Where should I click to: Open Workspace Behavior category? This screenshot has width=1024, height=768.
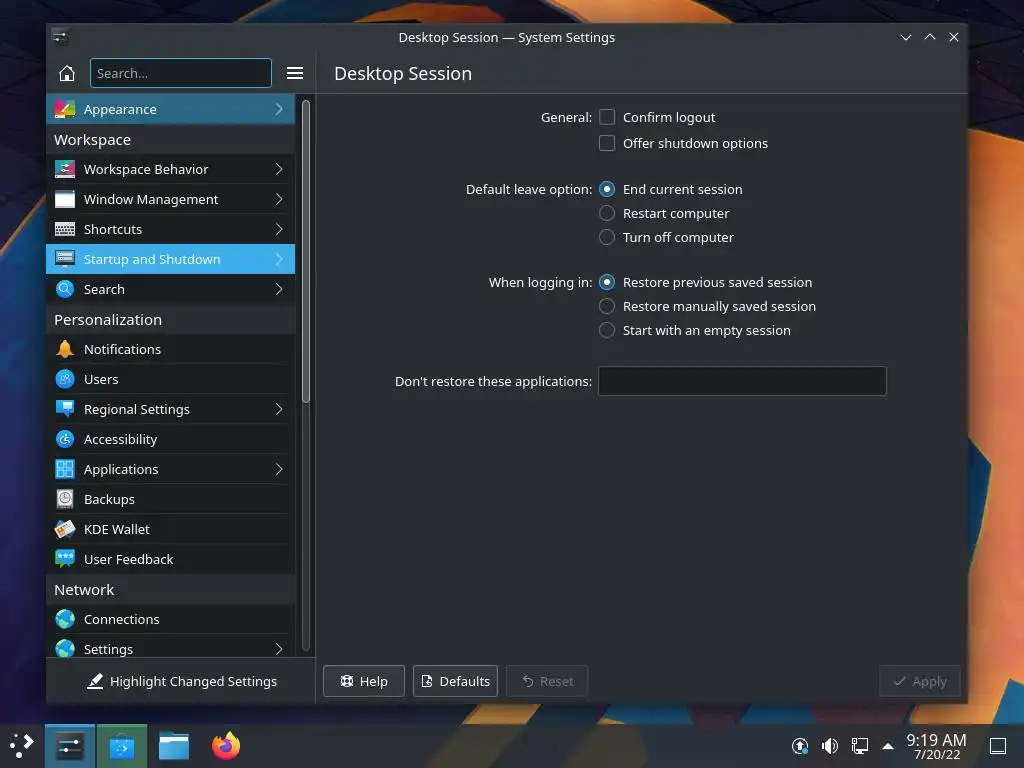point(170,169)
